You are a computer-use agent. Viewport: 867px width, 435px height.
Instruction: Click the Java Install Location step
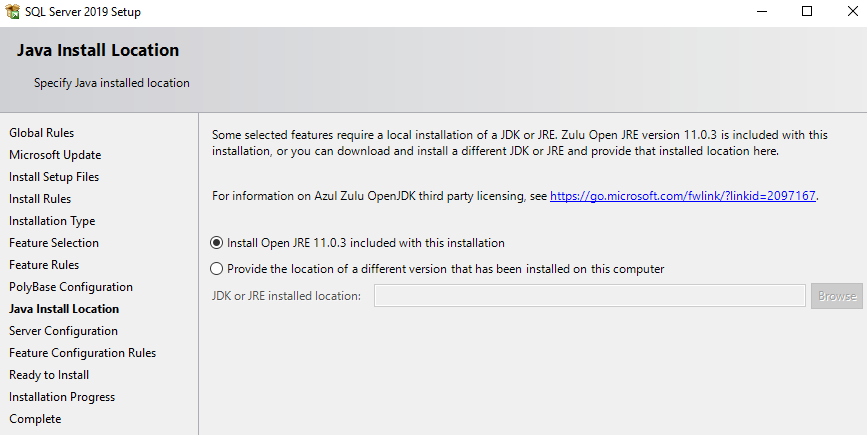pyautogui.click(x=64, y=309)
